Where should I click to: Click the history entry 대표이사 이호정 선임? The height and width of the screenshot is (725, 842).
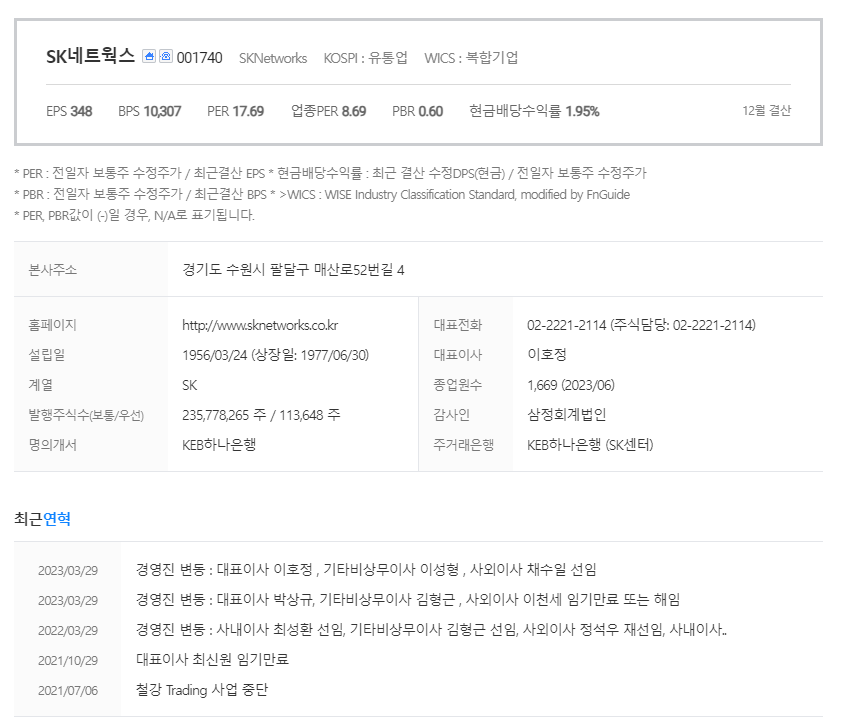click(x=366, y=570)
